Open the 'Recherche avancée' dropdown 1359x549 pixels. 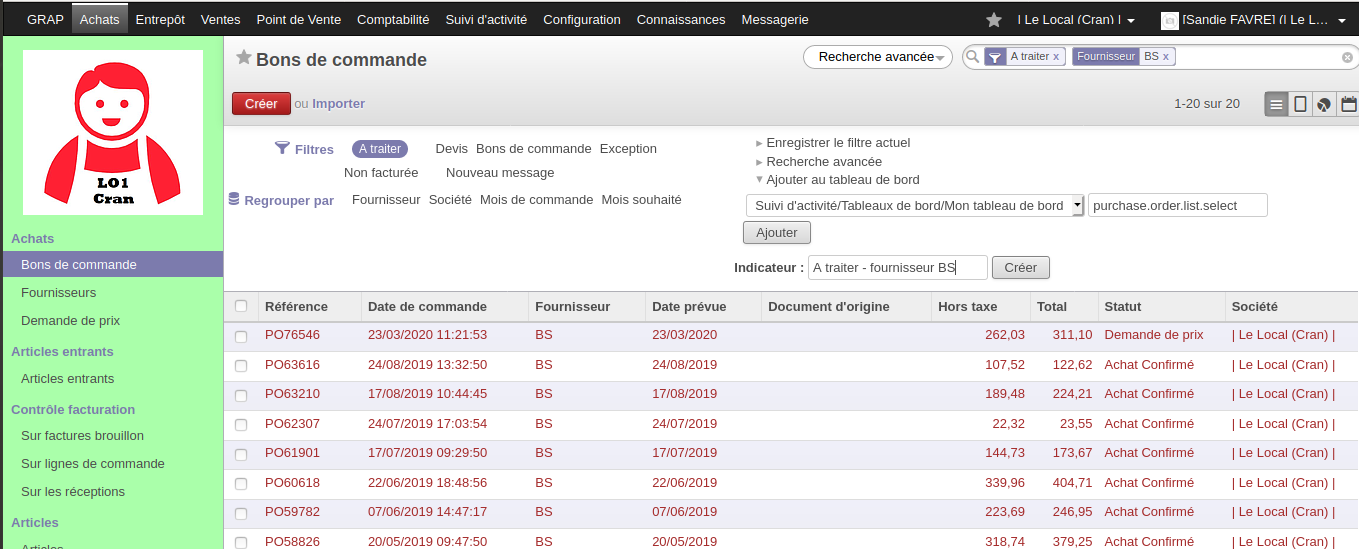(877, 57)
